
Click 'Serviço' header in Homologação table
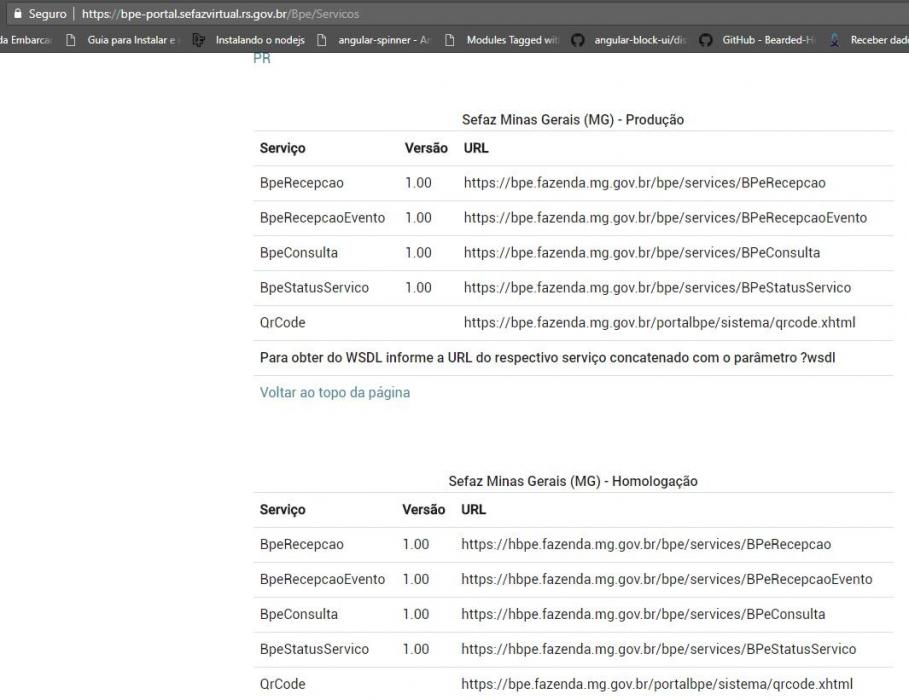[282, 510]
